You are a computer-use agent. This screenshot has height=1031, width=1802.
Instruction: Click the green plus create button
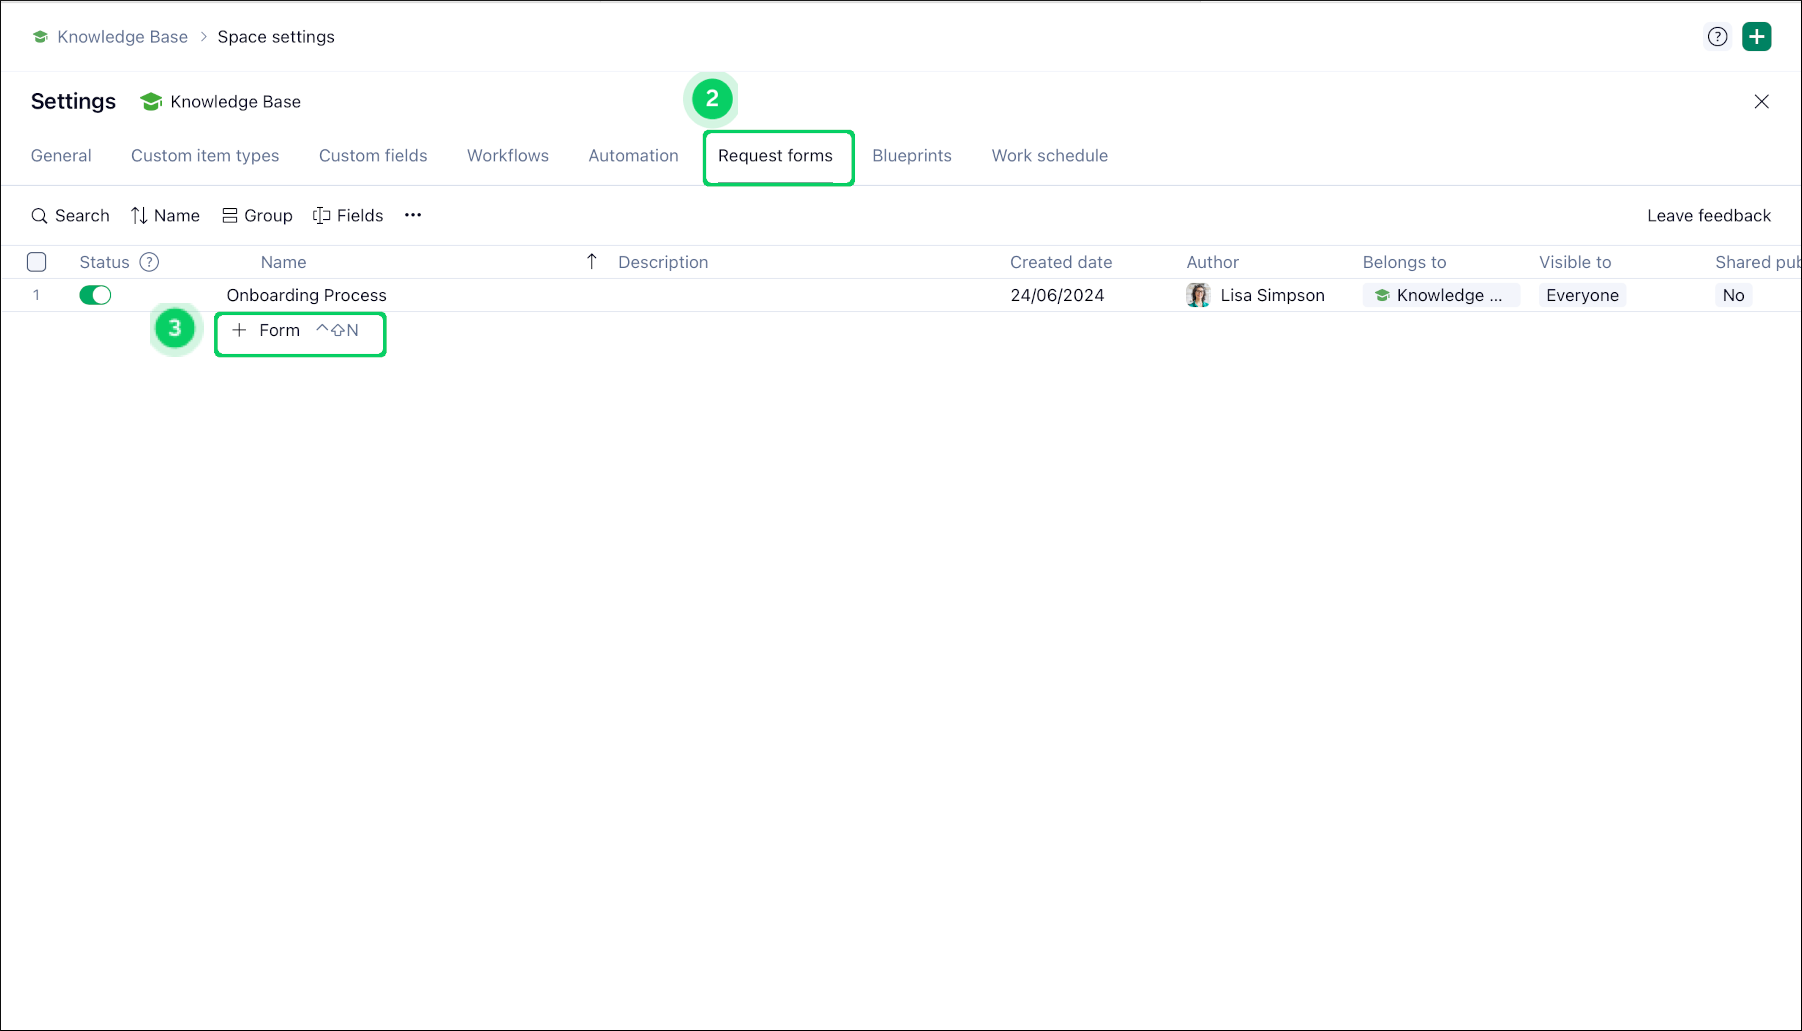1756,37
